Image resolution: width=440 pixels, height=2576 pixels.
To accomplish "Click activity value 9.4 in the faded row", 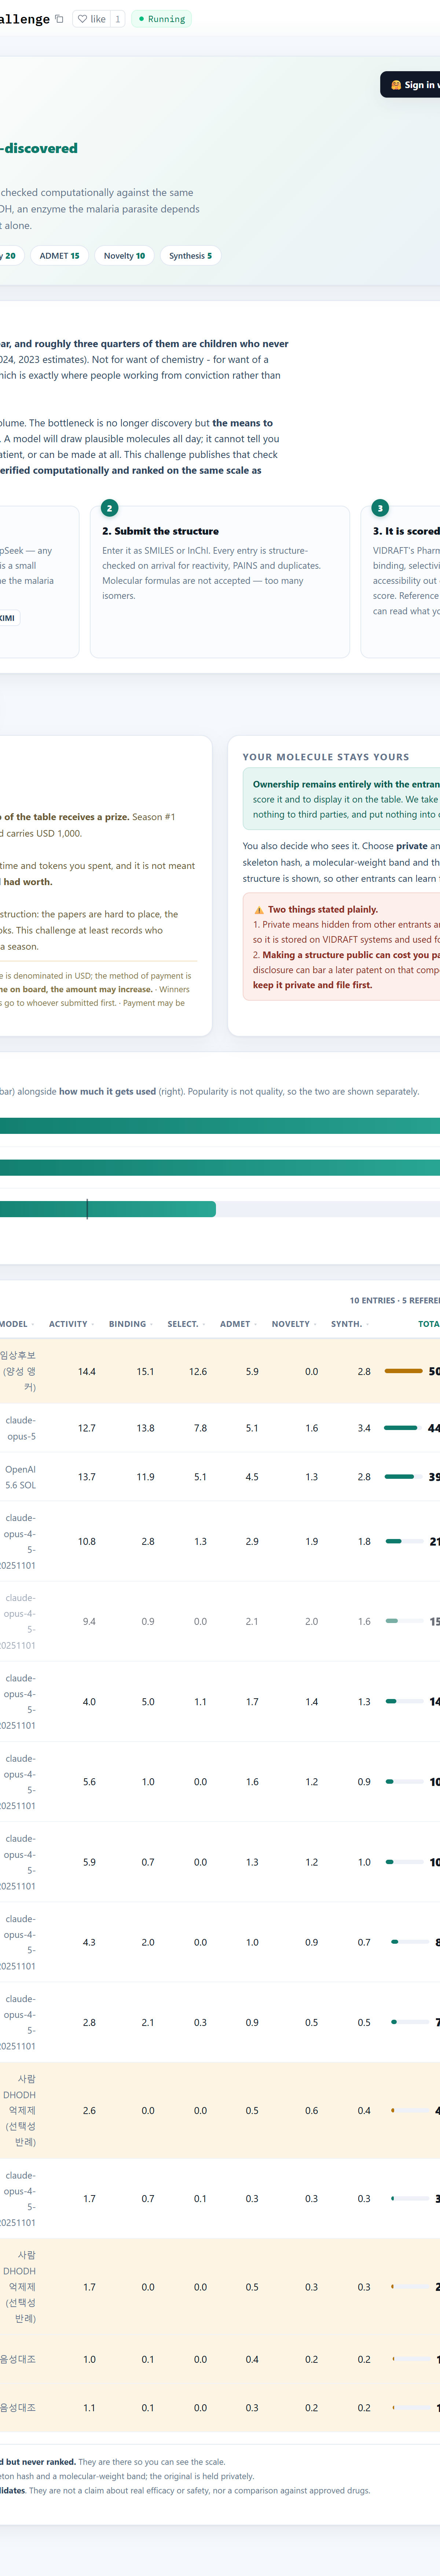I will (x=89, y=1621).
